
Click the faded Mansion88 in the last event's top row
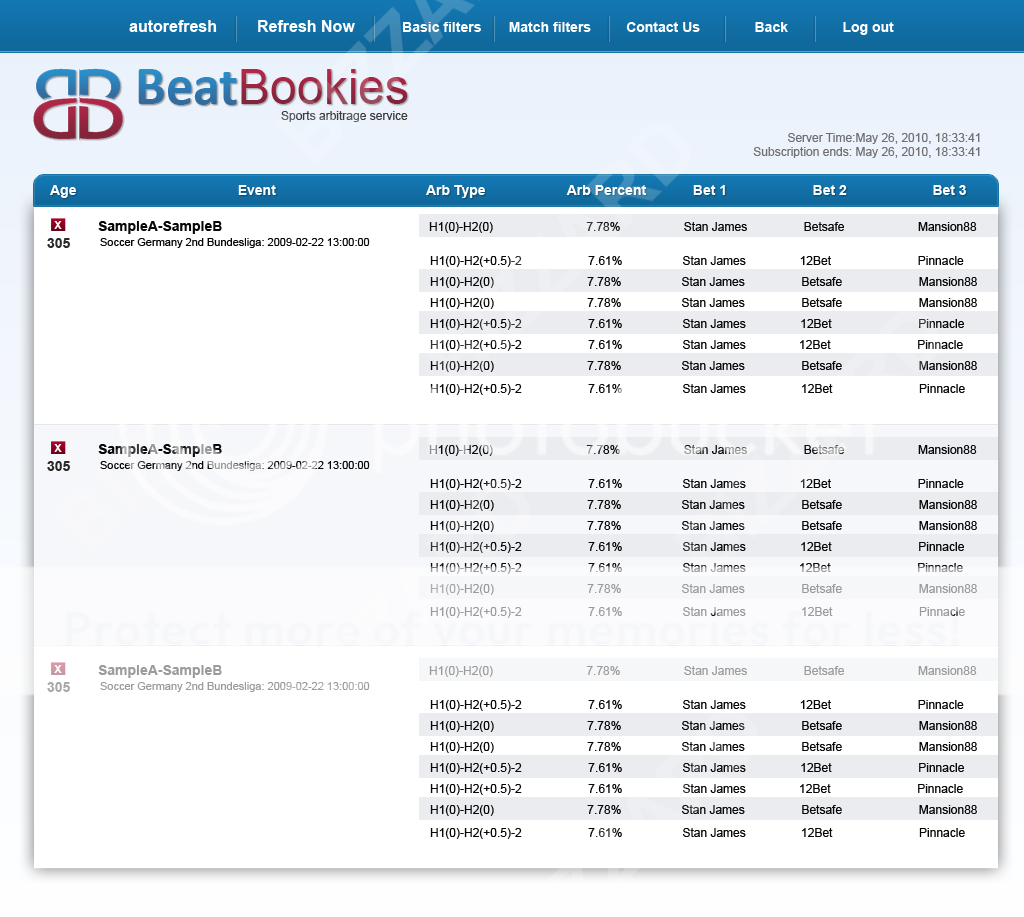pyautogui.click(x=947, y=671)
